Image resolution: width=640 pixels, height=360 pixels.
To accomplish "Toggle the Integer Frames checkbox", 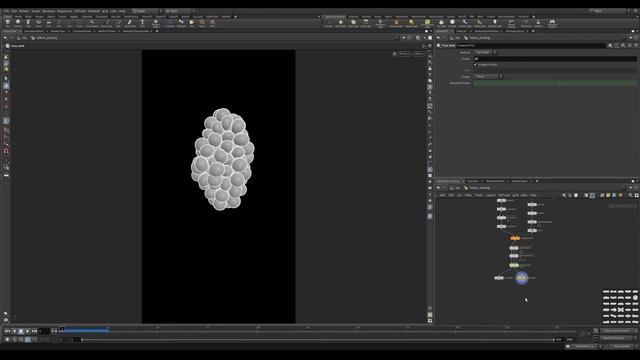I will click(476, 64).
